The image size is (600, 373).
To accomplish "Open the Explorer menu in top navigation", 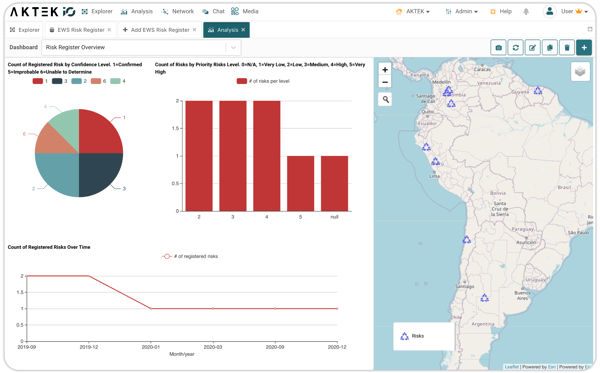I will pyautogui.click(x=97, y=11).
